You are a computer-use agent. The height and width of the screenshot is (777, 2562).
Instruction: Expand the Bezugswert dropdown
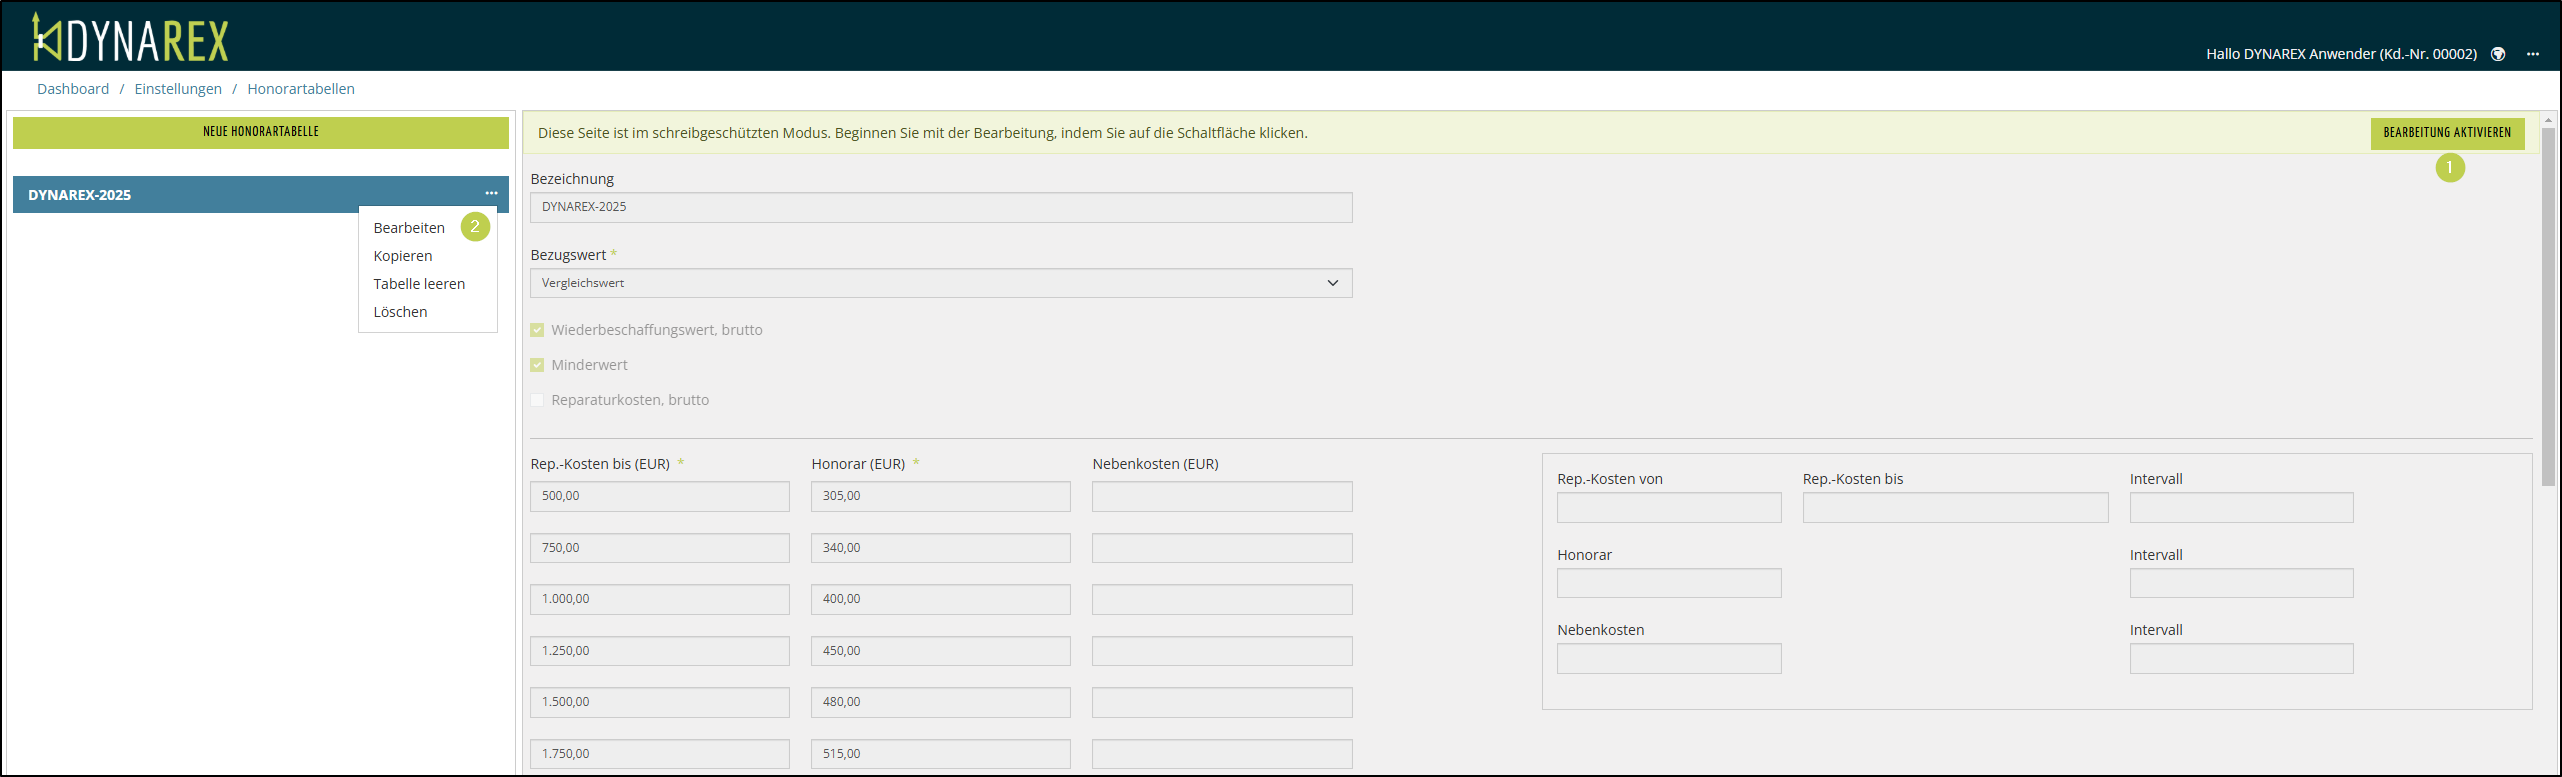coord(940,283)
